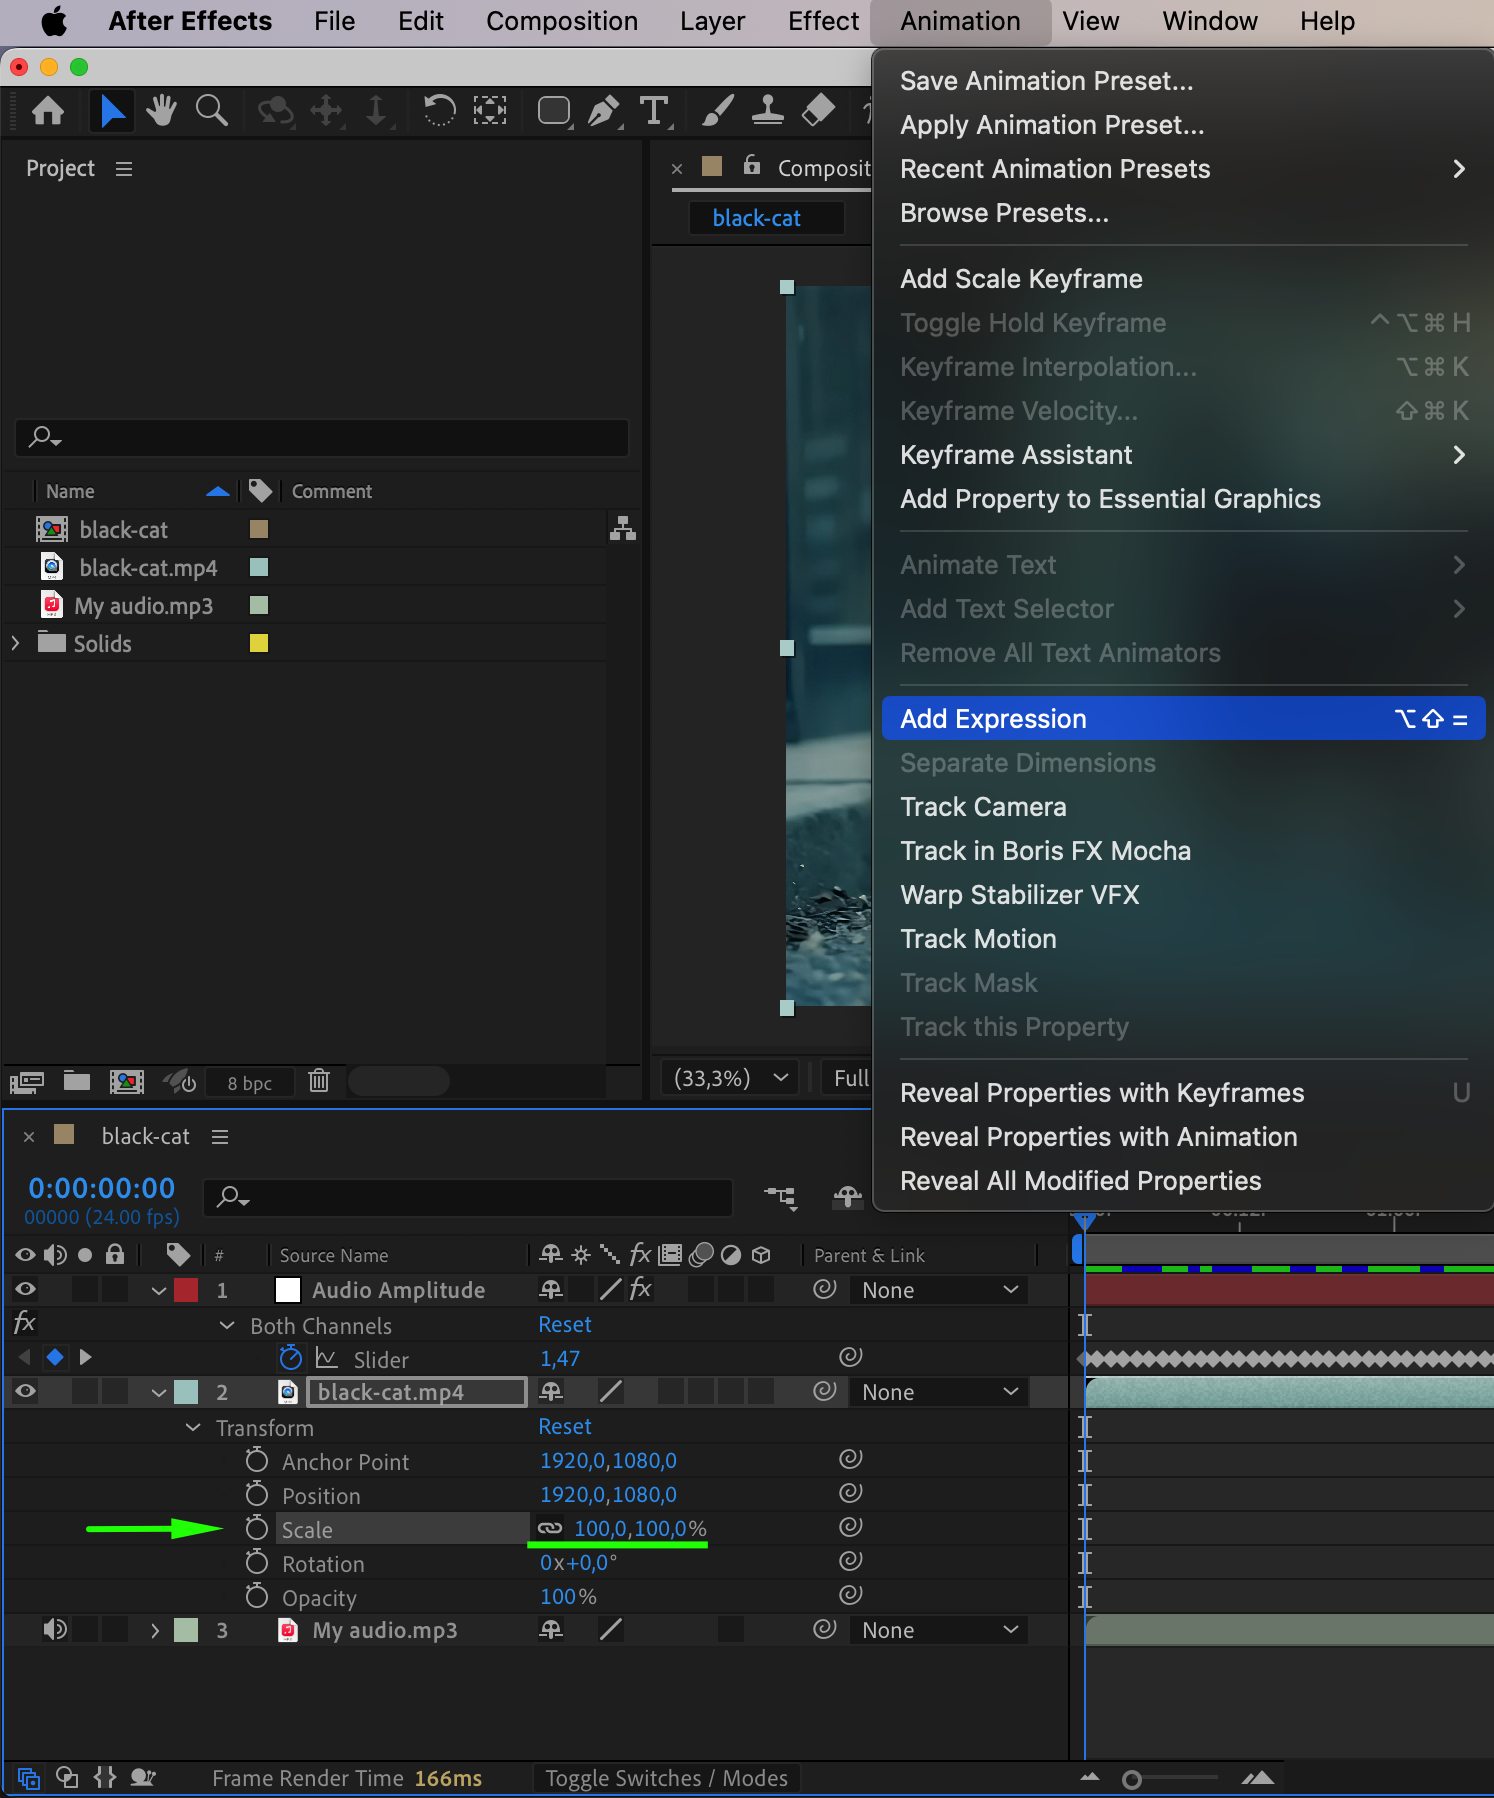1494x1798 pixels.
Task: Click the shy layers icon in timeline header
Action: [848, 1197]
